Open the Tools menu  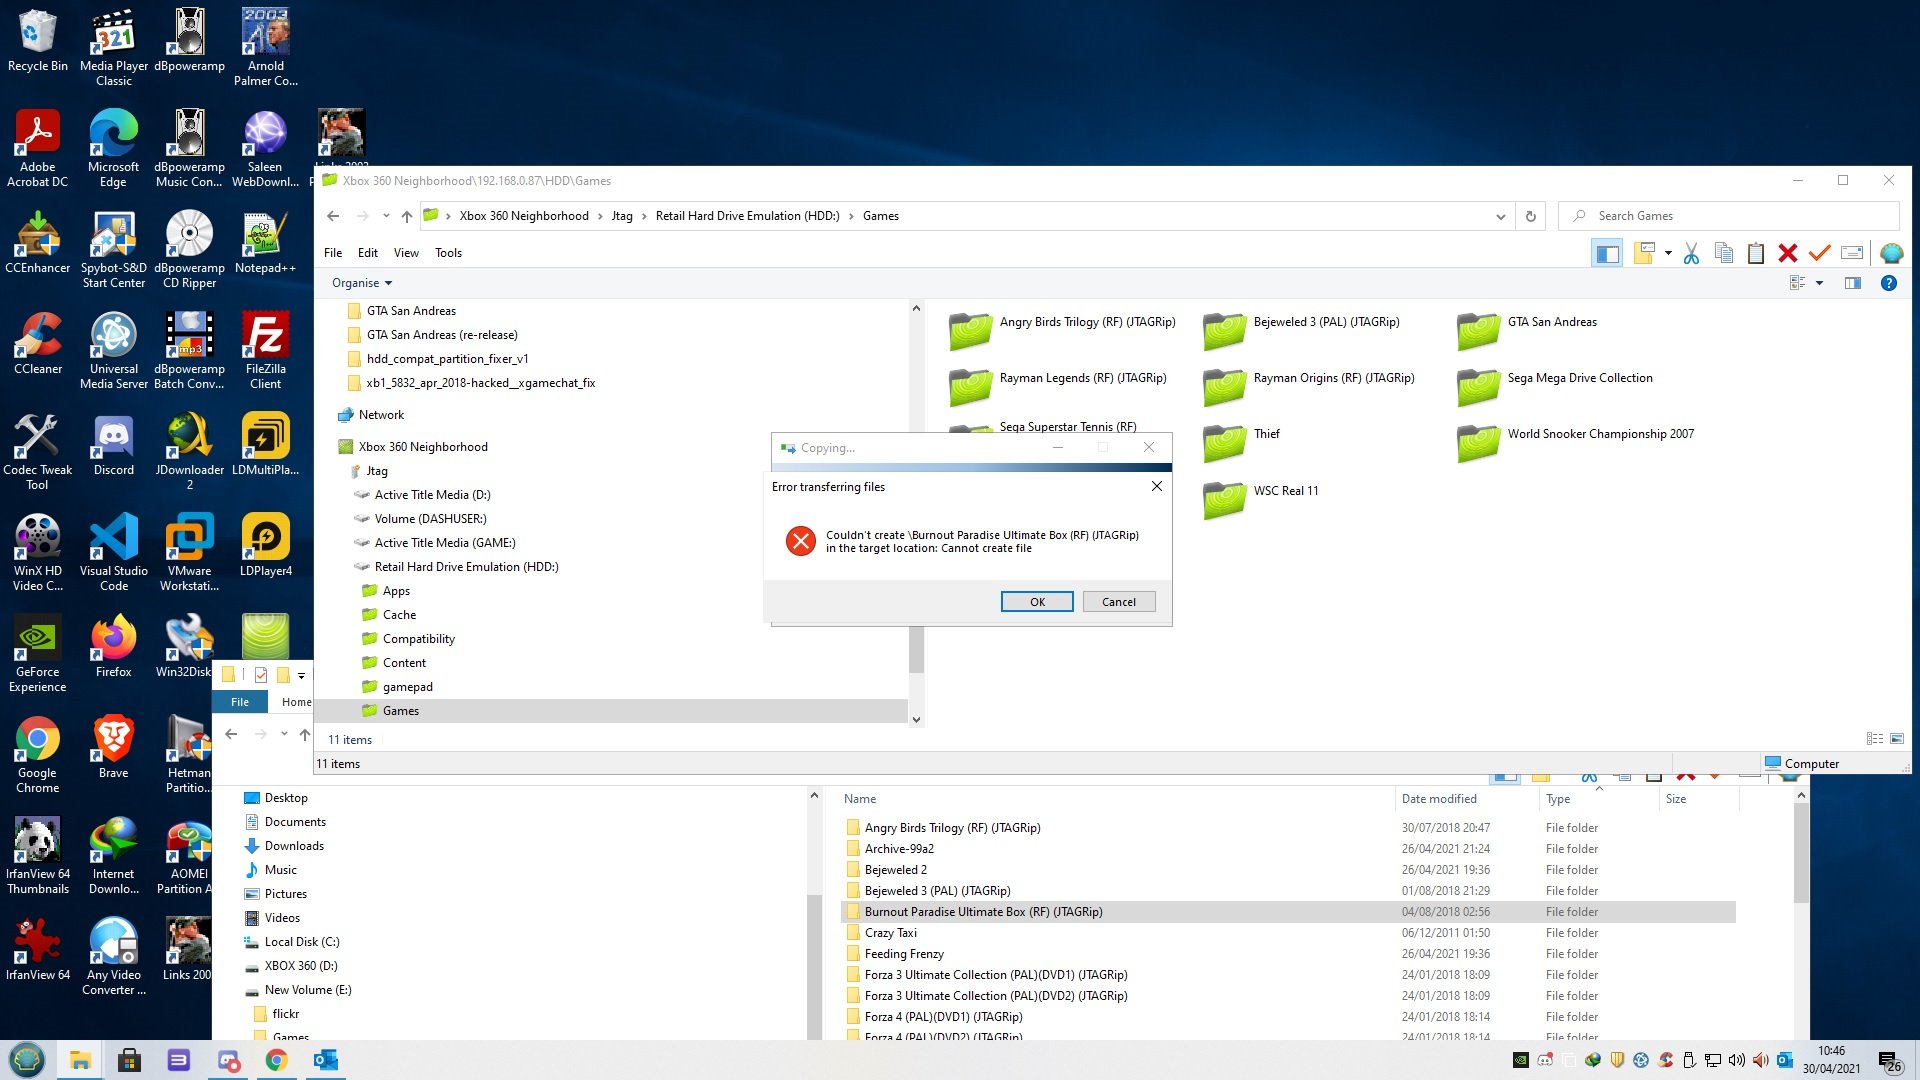448,253
